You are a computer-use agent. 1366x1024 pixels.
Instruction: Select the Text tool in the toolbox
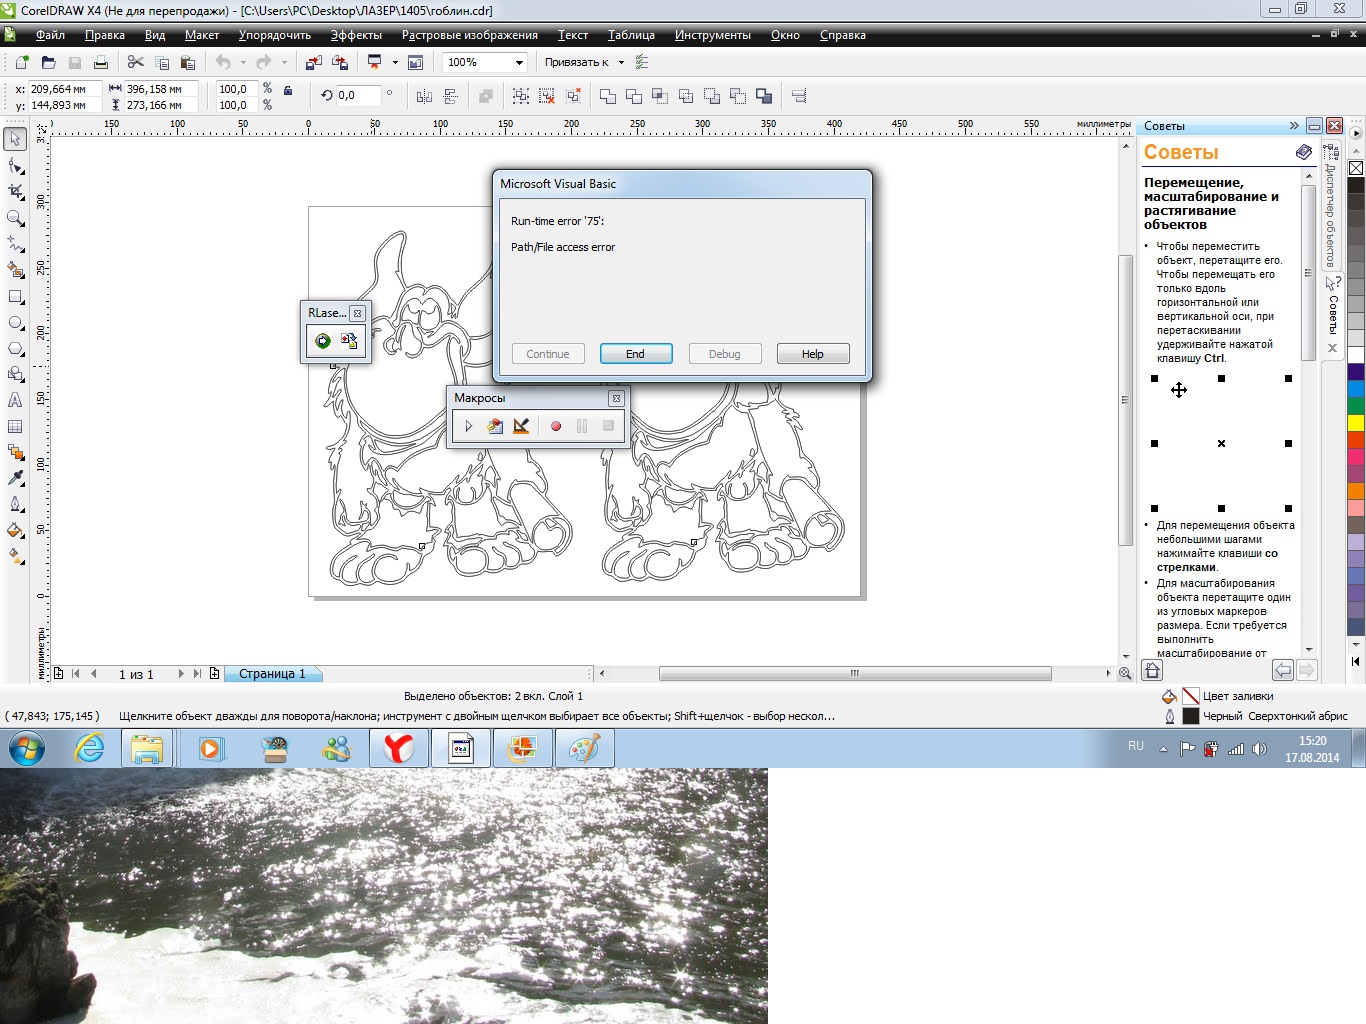point(15,400)
